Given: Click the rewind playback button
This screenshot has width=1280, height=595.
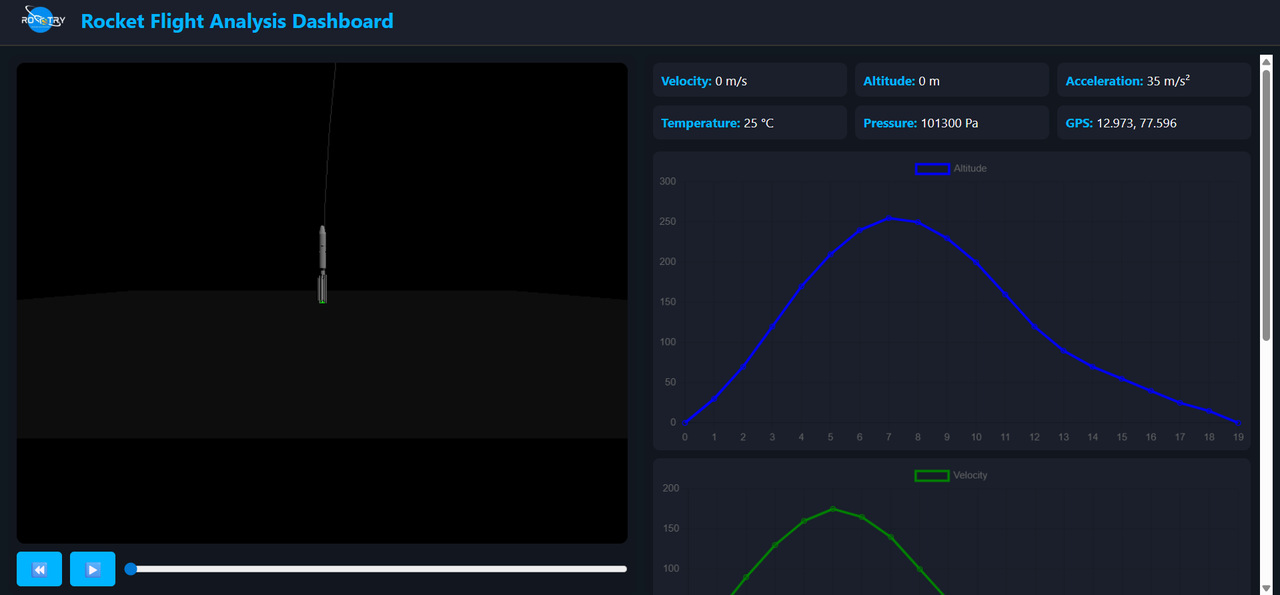Looking at the screenshot, I should pyautogui.click(x=39, y=569).
